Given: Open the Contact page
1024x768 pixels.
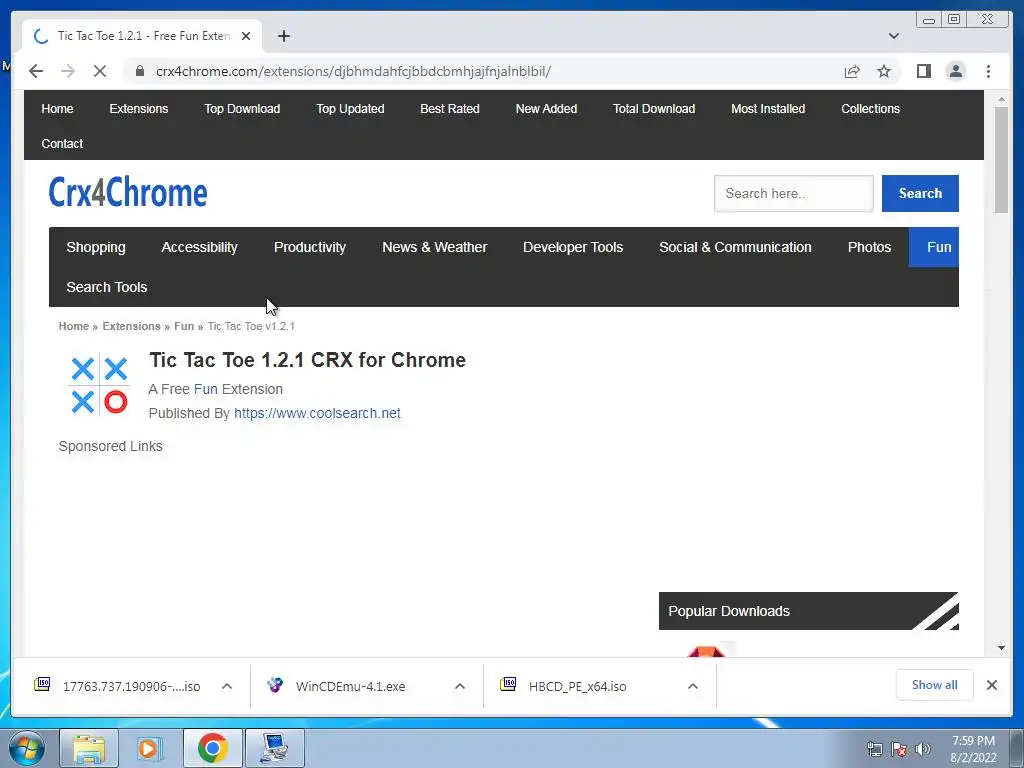Looking at the screenshot, I should click(62, 144).
